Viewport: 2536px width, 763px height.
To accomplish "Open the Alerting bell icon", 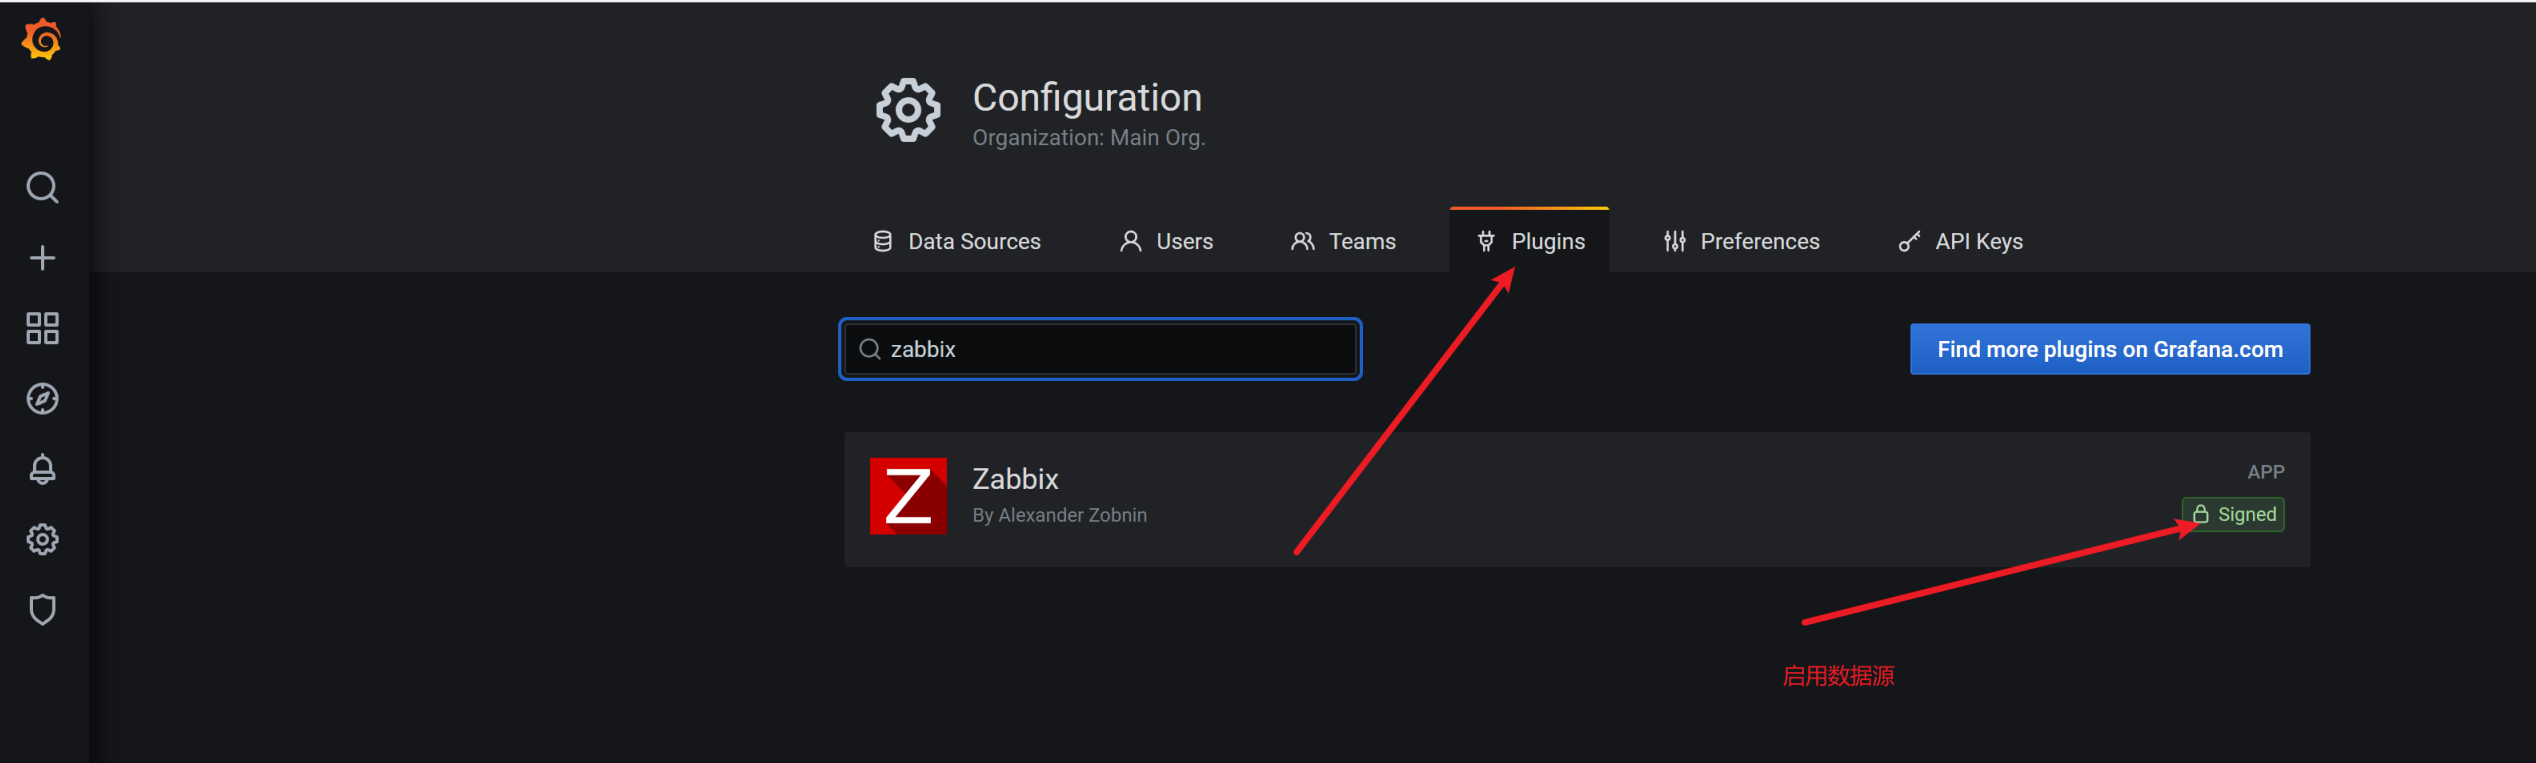I will tap(42, 469).
